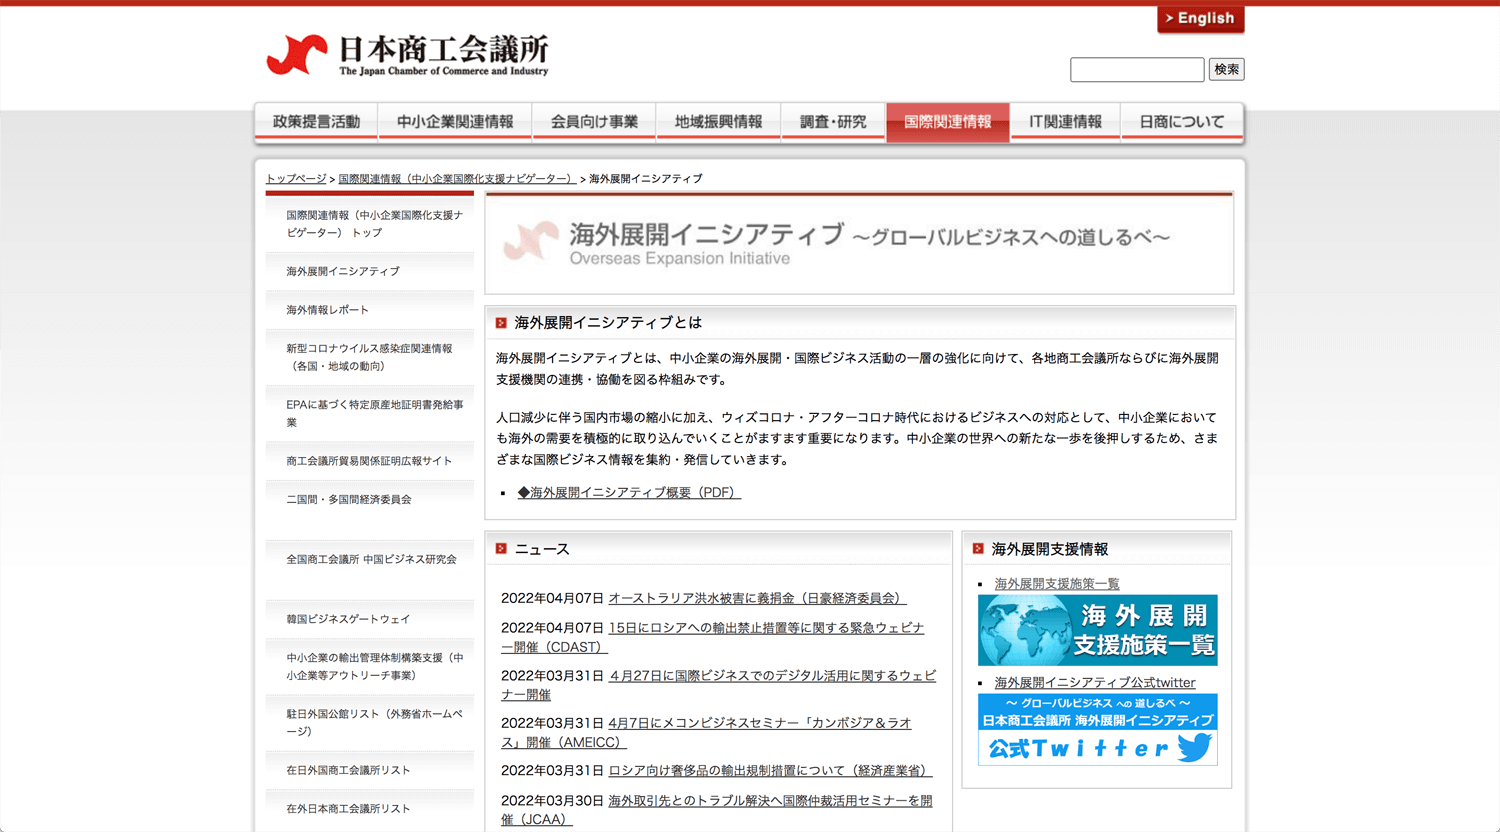Open the 地域振興情報 navigation tab
Image resolution: width=1500 pixels, height=832 pixels.
pyautogui.click(x=718, y=122)
